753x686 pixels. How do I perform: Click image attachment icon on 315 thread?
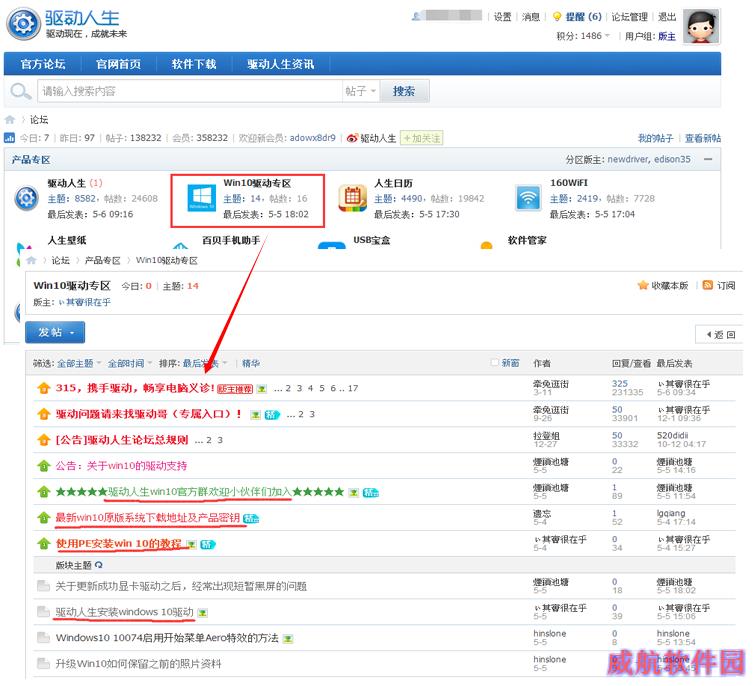pos(261,389)
